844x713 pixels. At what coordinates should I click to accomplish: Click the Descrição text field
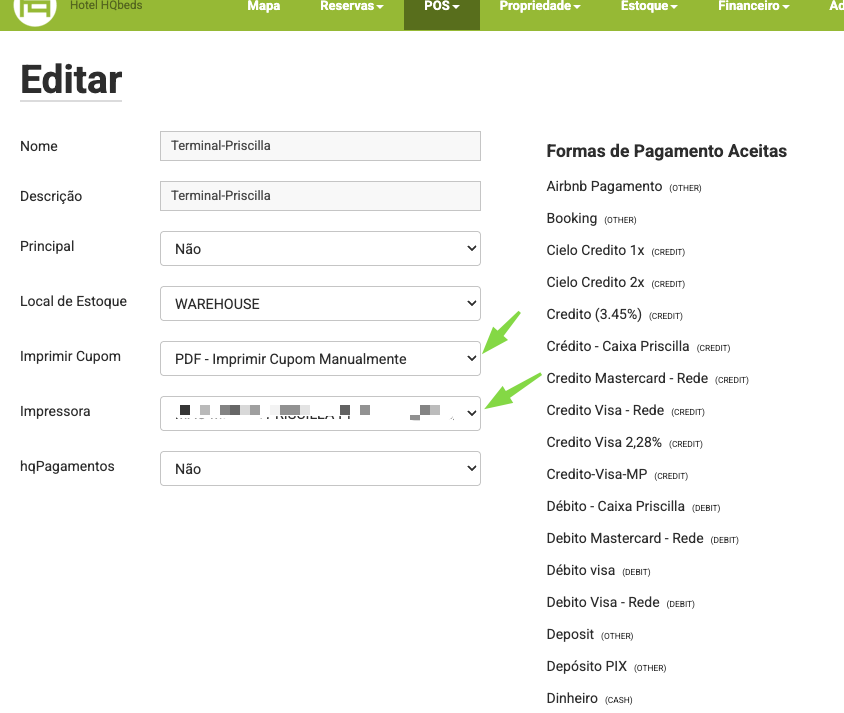320,196
